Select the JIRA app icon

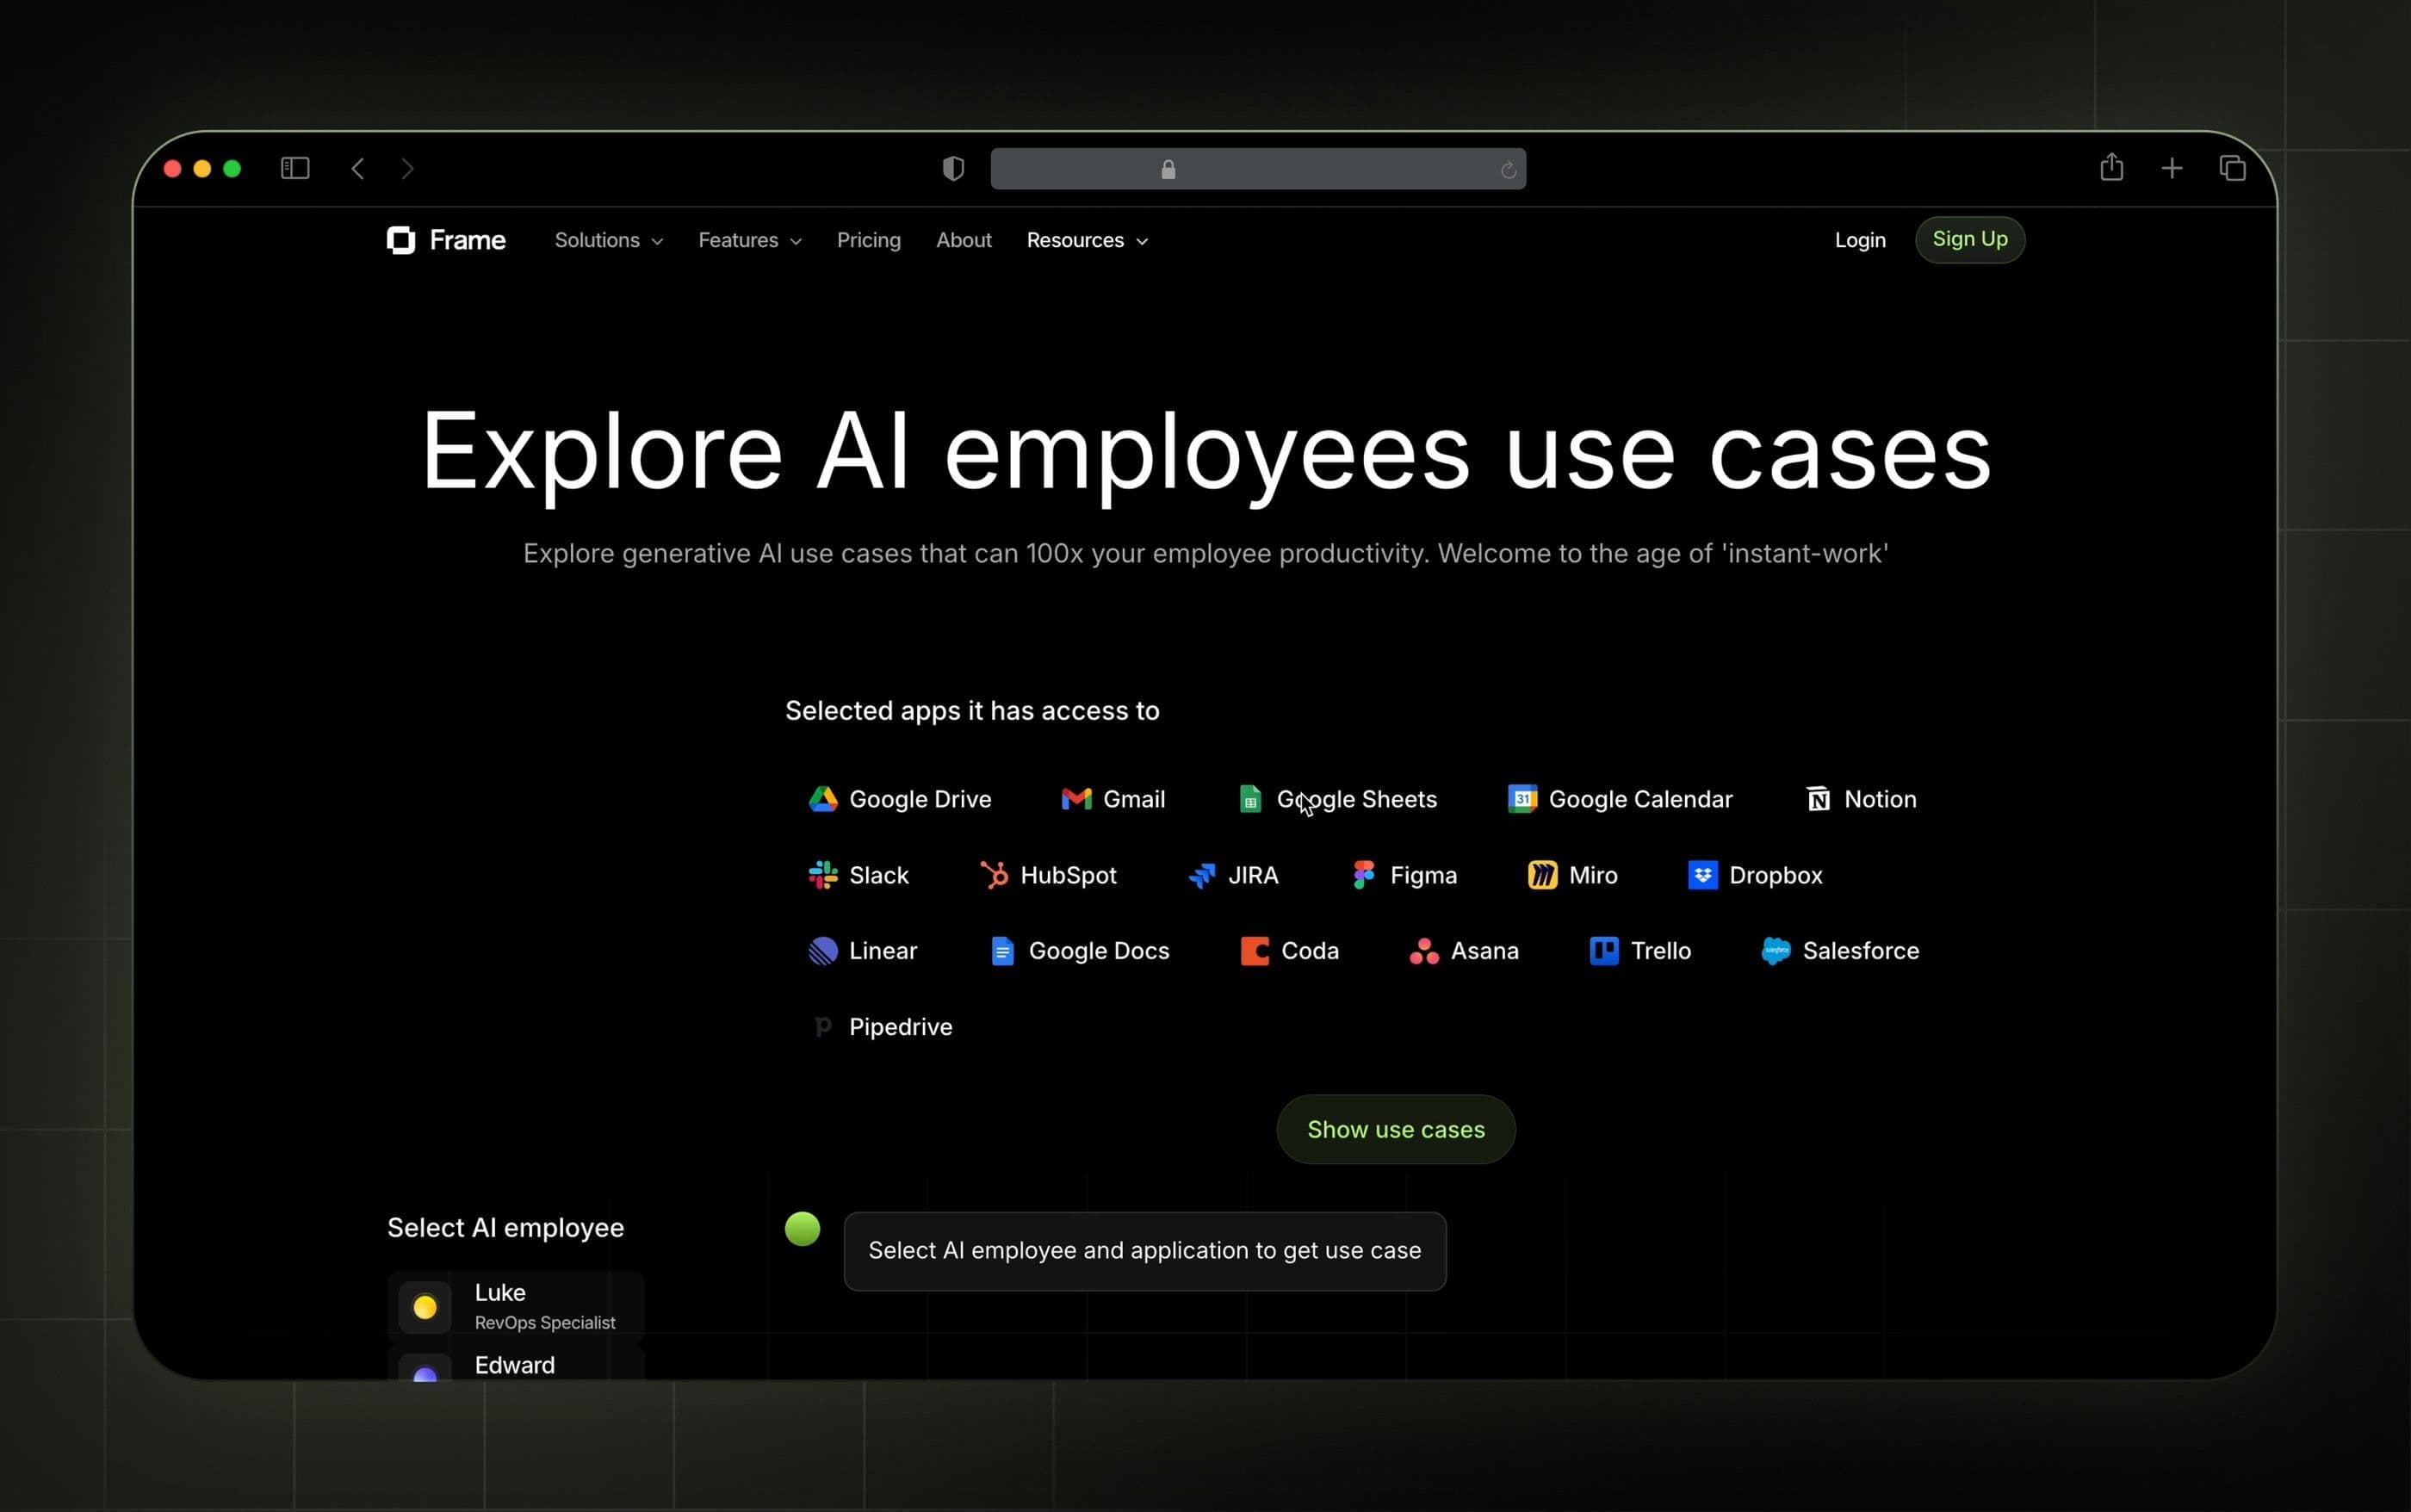(x=1201, y=875)
